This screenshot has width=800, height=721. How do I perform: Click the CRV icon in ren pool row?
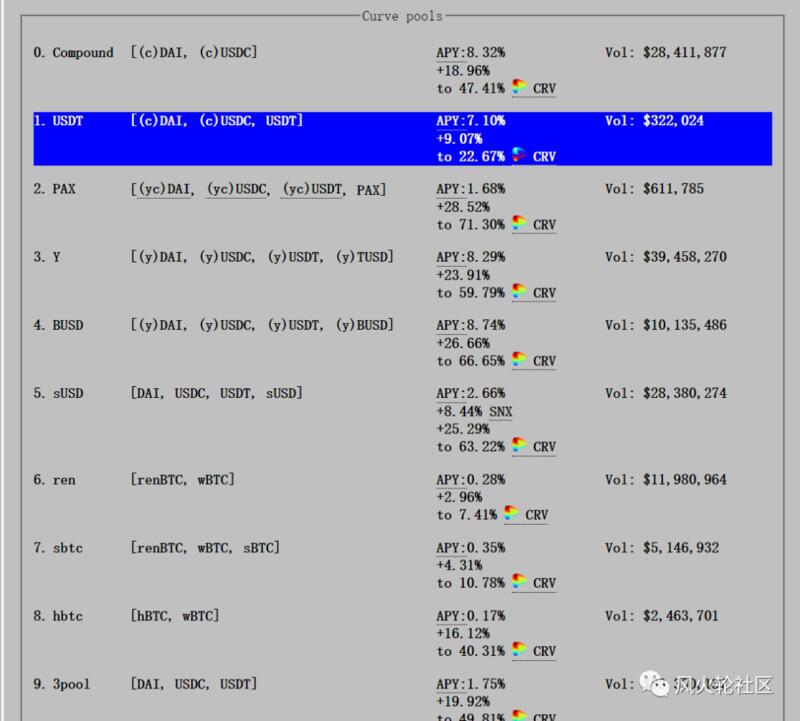pyautogui.click(x=511, y=513)
